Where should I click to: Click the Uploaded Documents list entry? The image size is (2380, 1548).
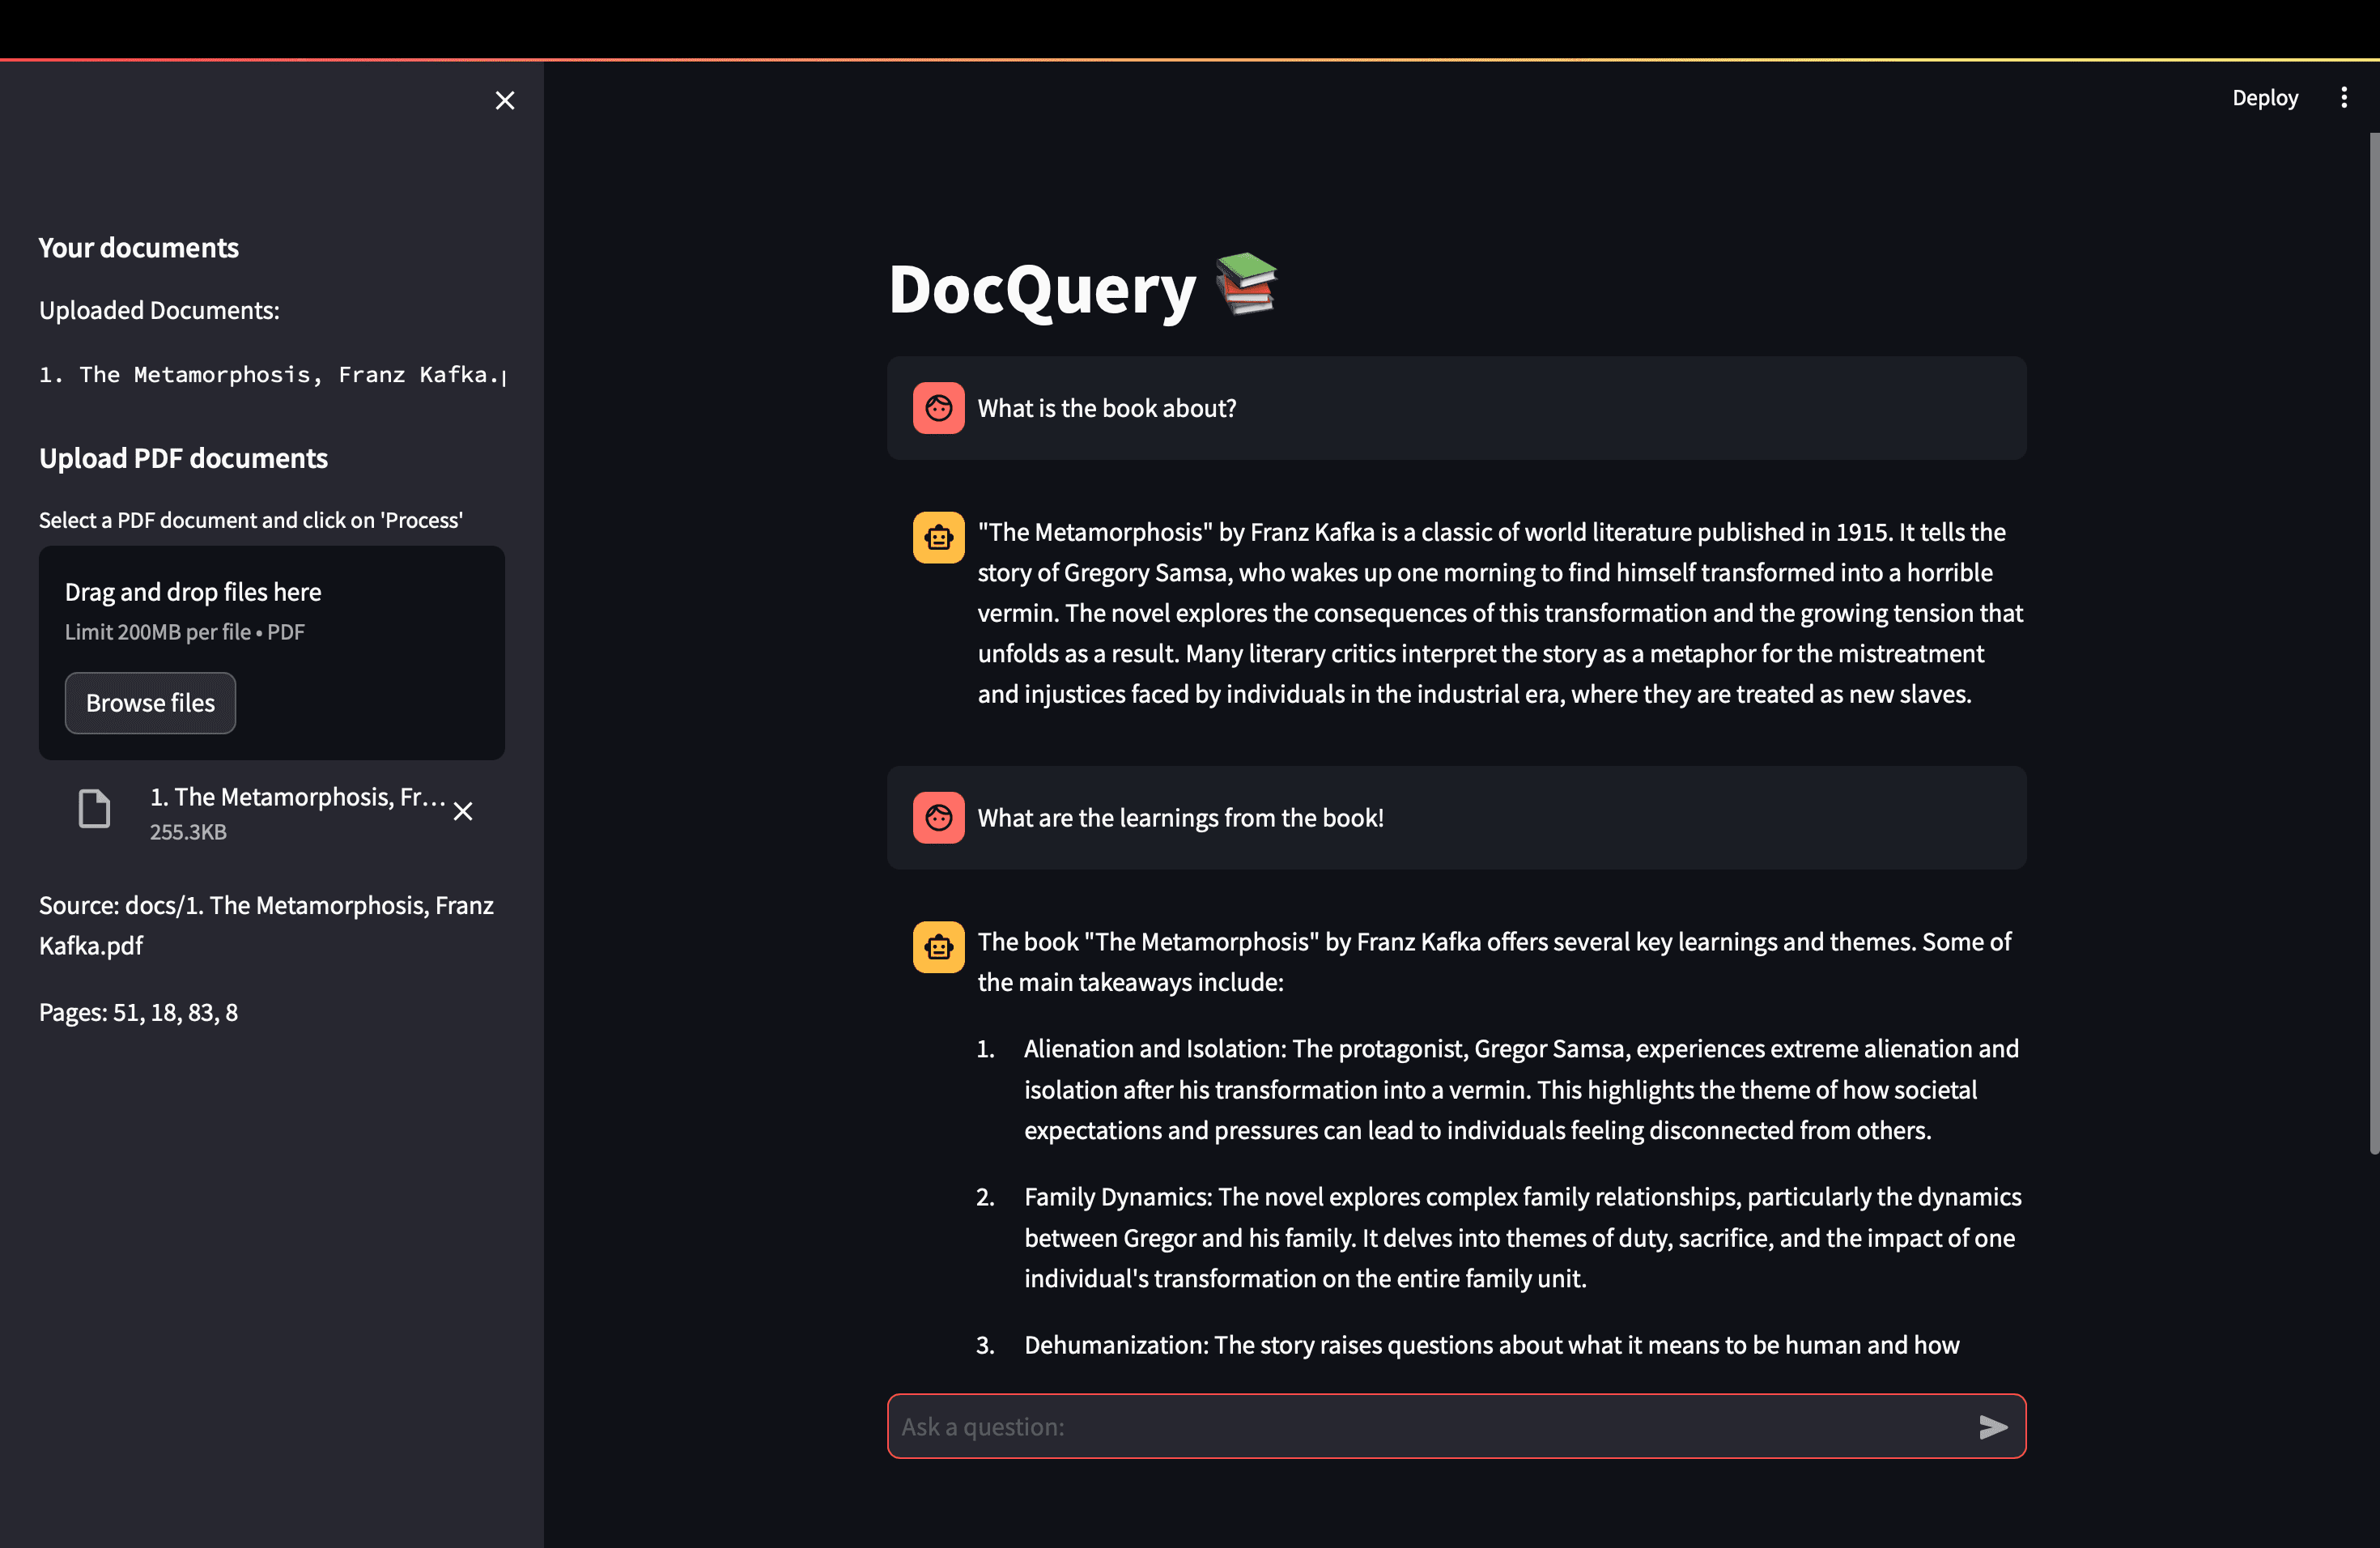[x=272, y=374]
